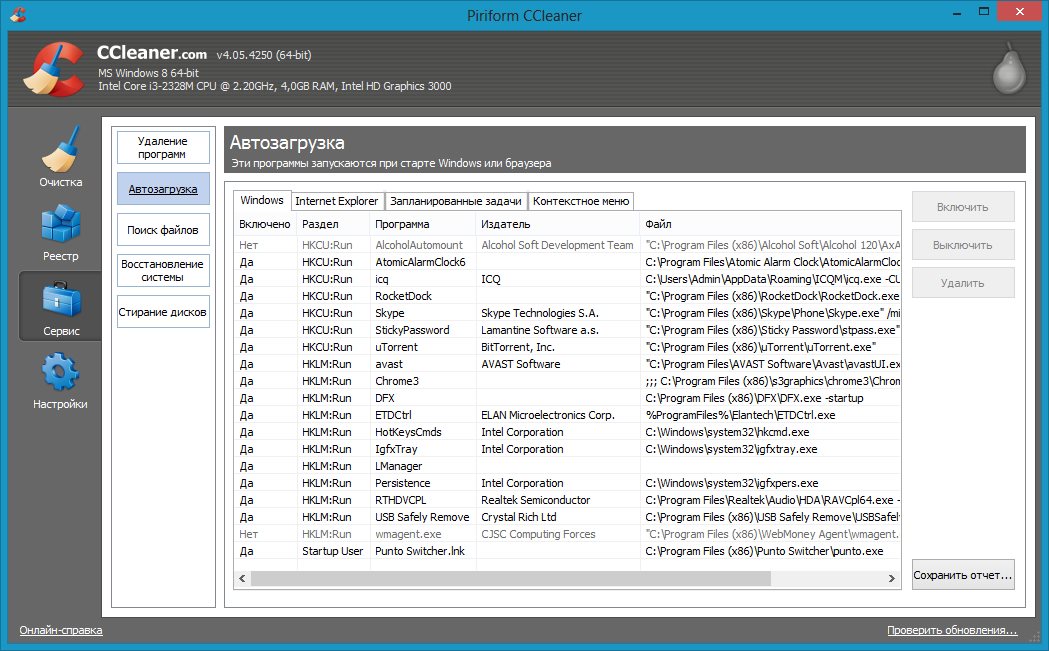The height and width of the screenshot is (651, 1049).
Task: Click Сохранить отчет button
Action: pos(962,575)
